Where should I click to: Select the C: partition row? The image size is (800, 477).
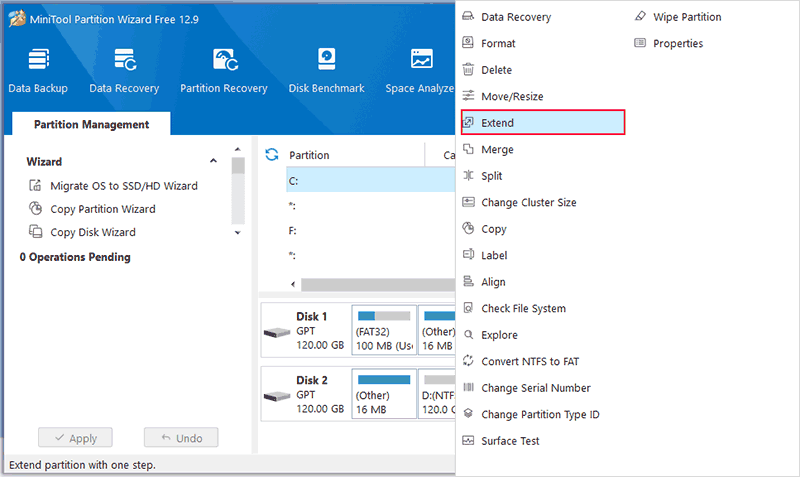point(360,181)
